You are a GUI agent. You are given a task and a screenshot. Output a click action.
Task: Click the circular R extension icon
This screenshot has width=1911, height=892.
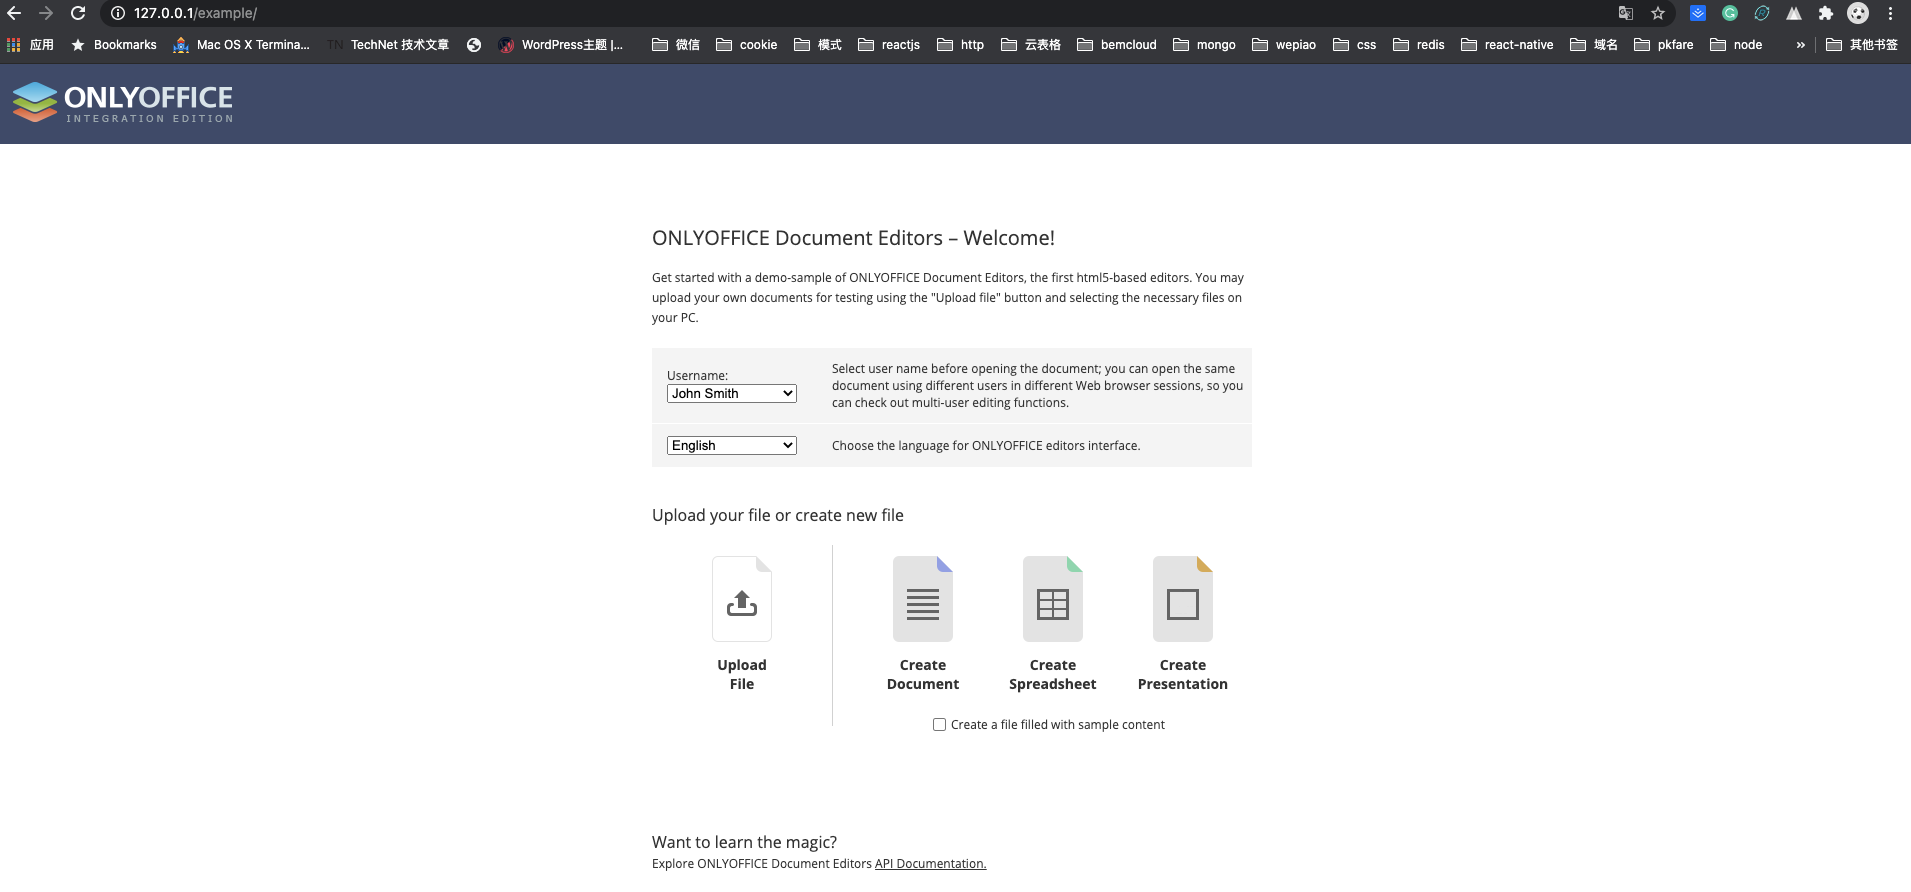(x=1762, y=13)
